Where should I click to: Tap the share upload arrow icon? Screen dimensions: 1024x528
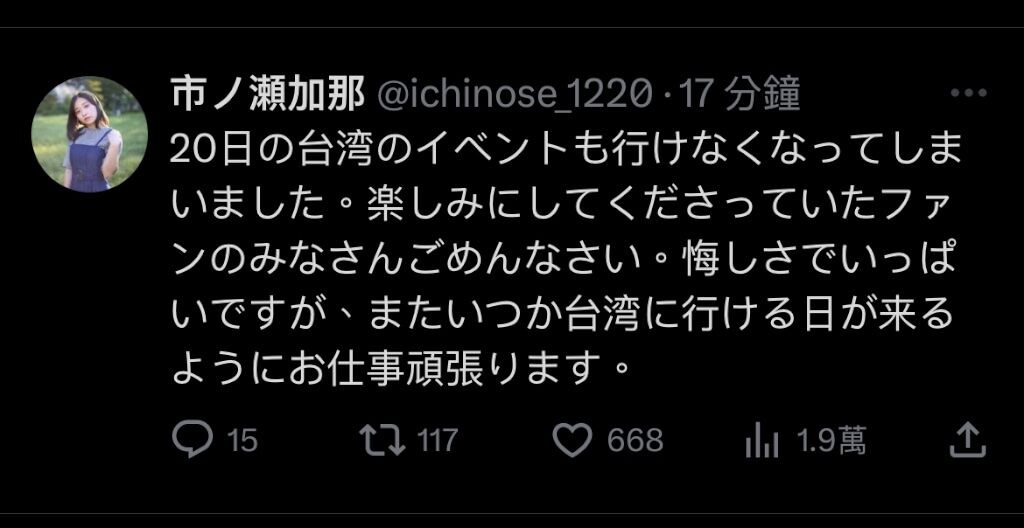(967, 439)
